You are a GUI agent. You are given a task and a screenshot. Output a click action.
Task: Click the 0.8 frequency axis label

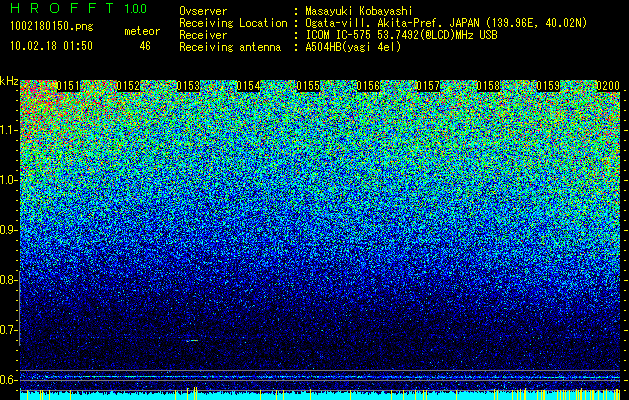9,280
